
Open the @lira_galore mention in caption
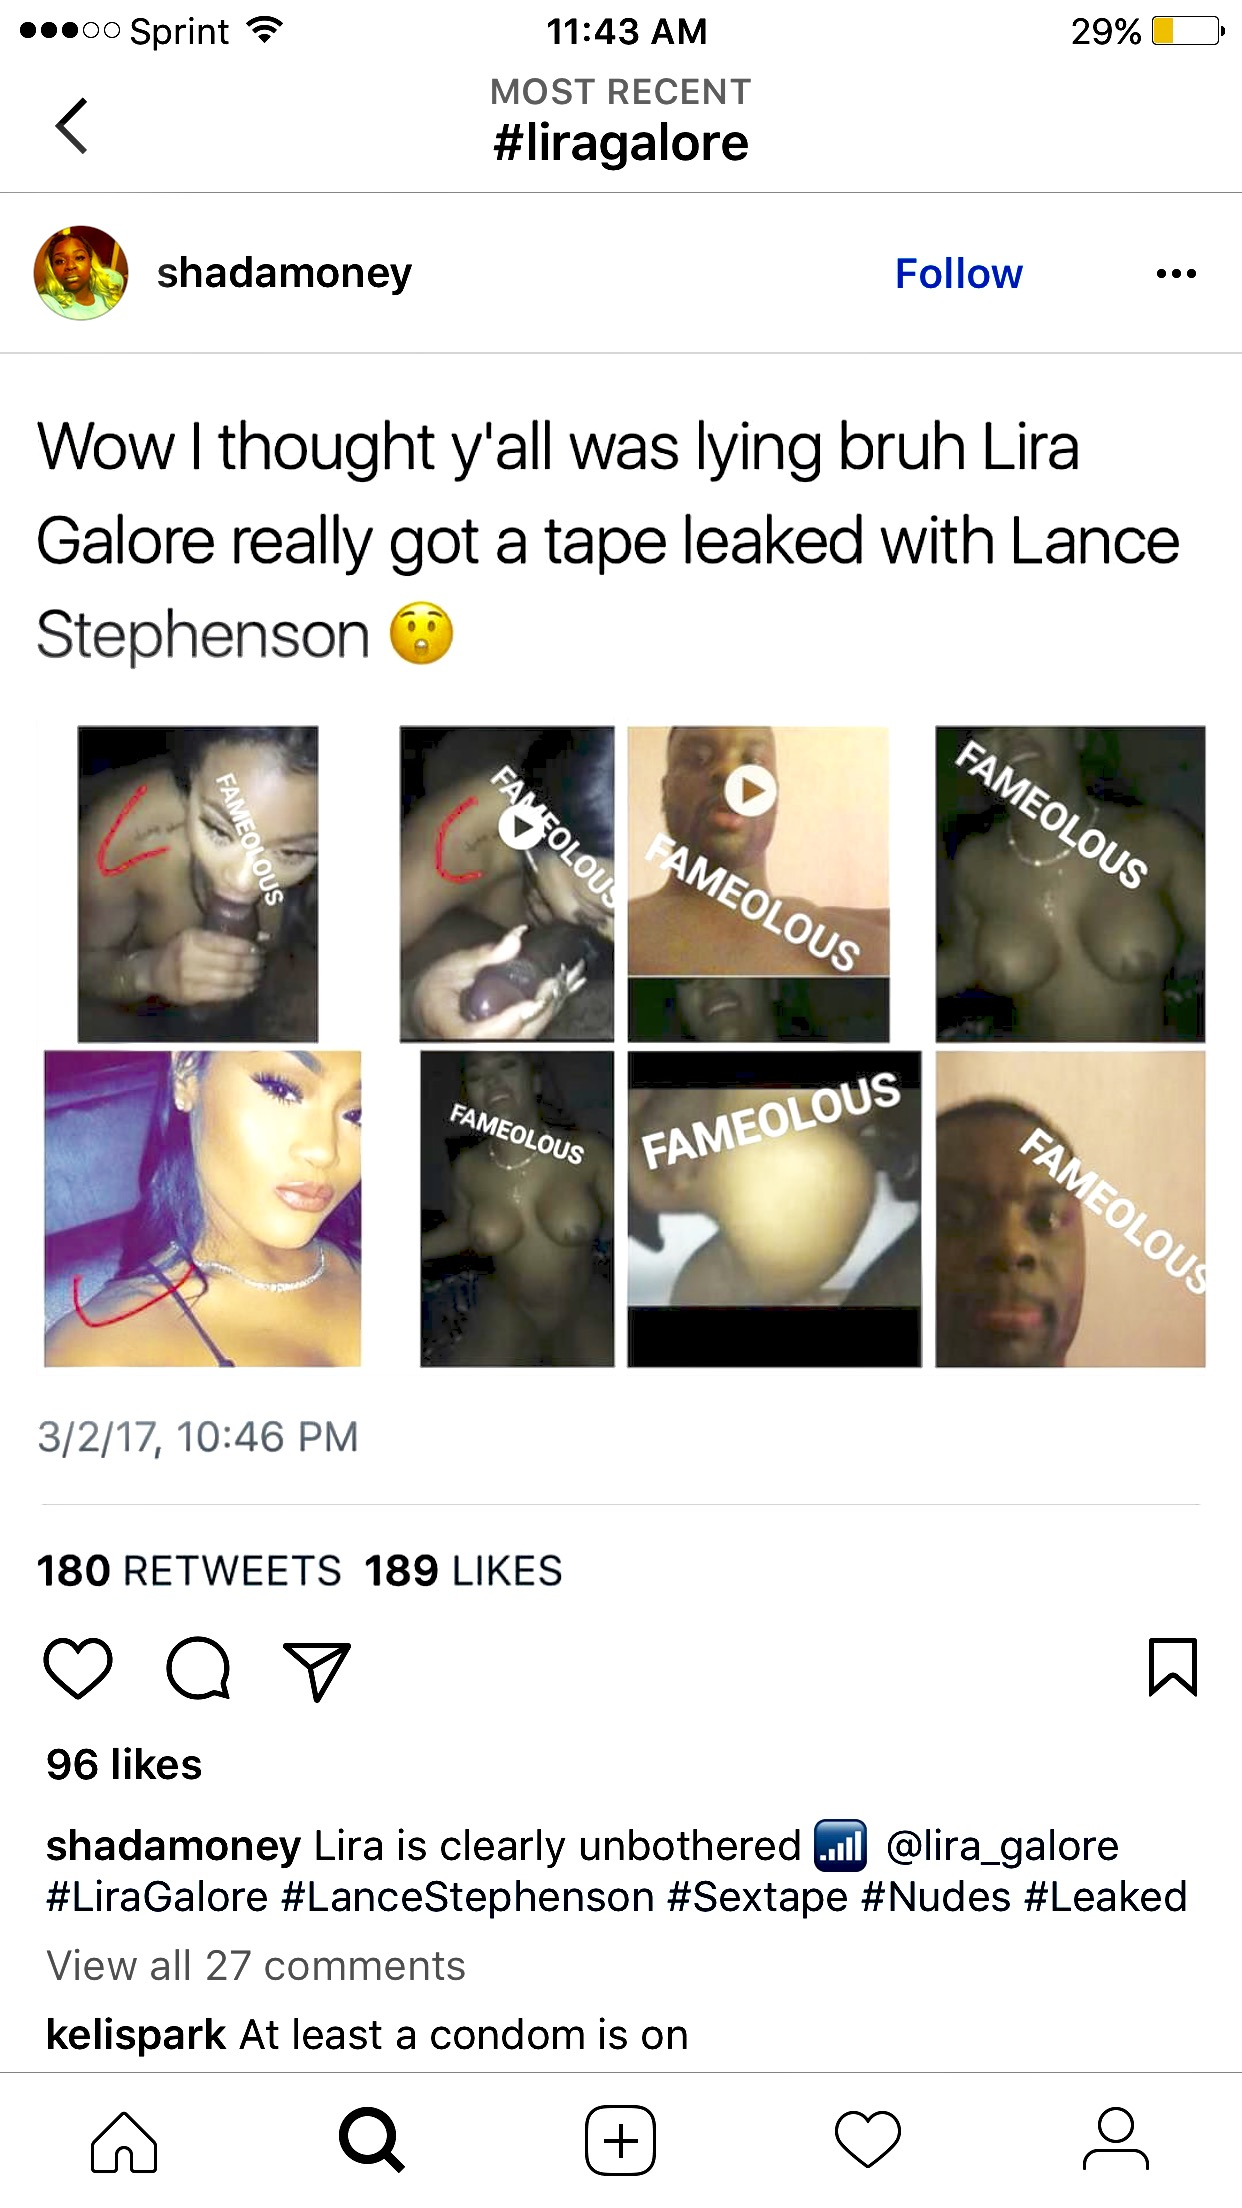[x=1002, y=1846]
